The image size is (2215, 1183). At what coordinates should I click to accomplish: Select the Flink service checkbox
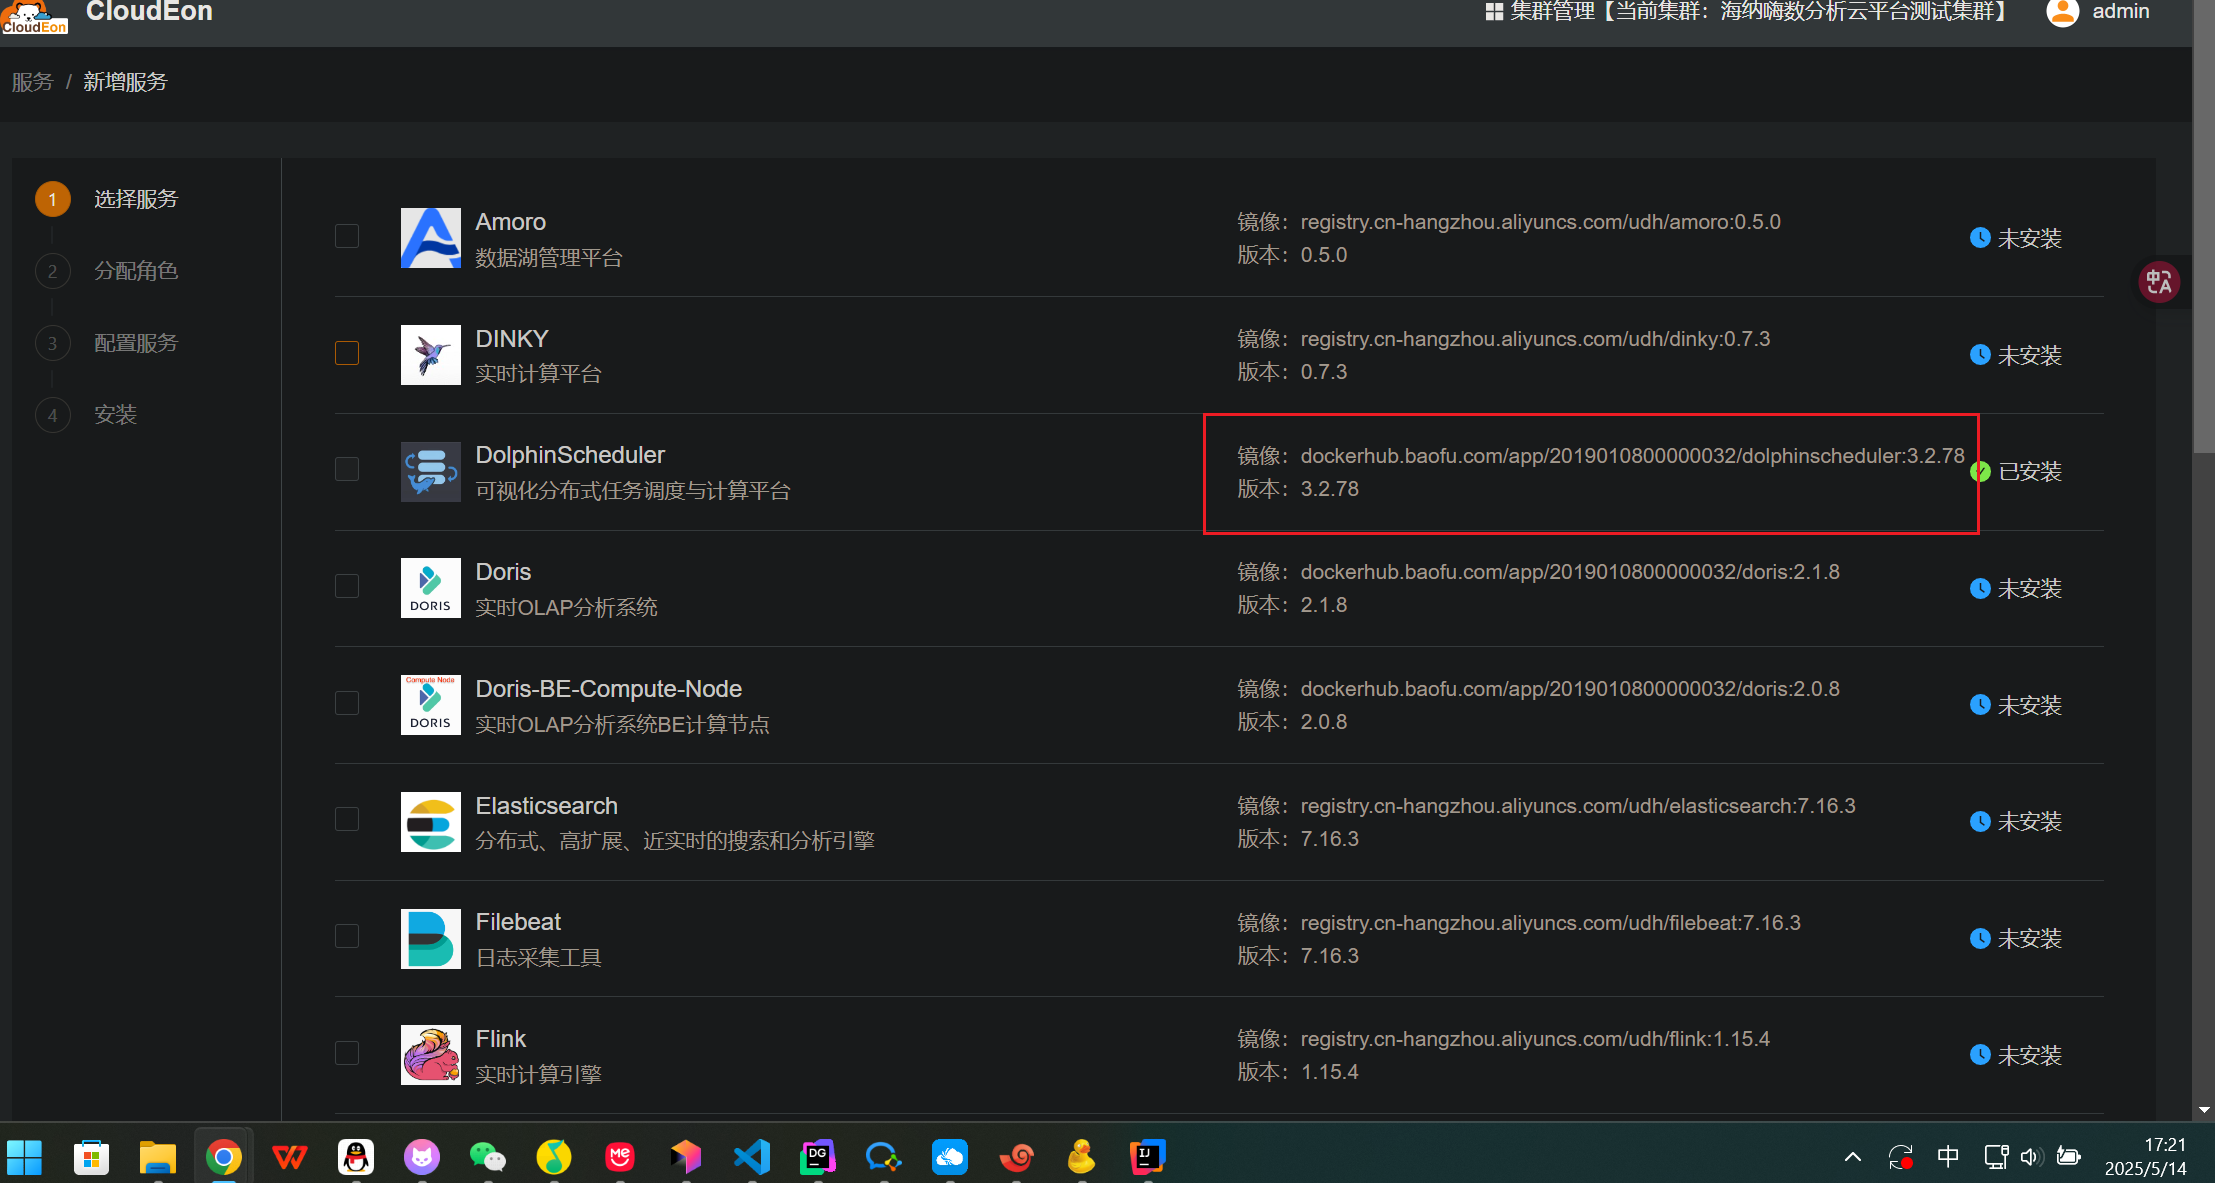click(347, 1053)
